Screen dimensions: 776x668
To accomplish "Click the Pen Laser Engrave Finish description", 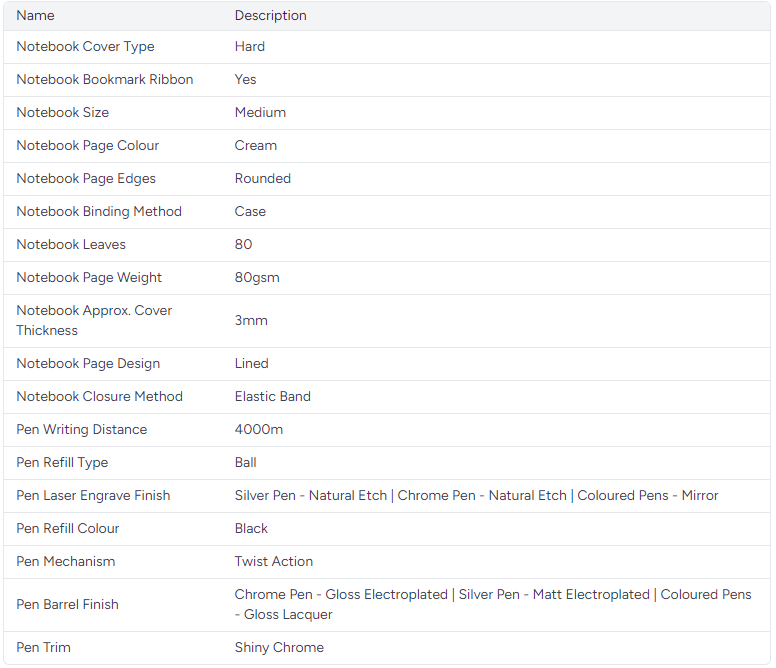I will click(476, 496).
